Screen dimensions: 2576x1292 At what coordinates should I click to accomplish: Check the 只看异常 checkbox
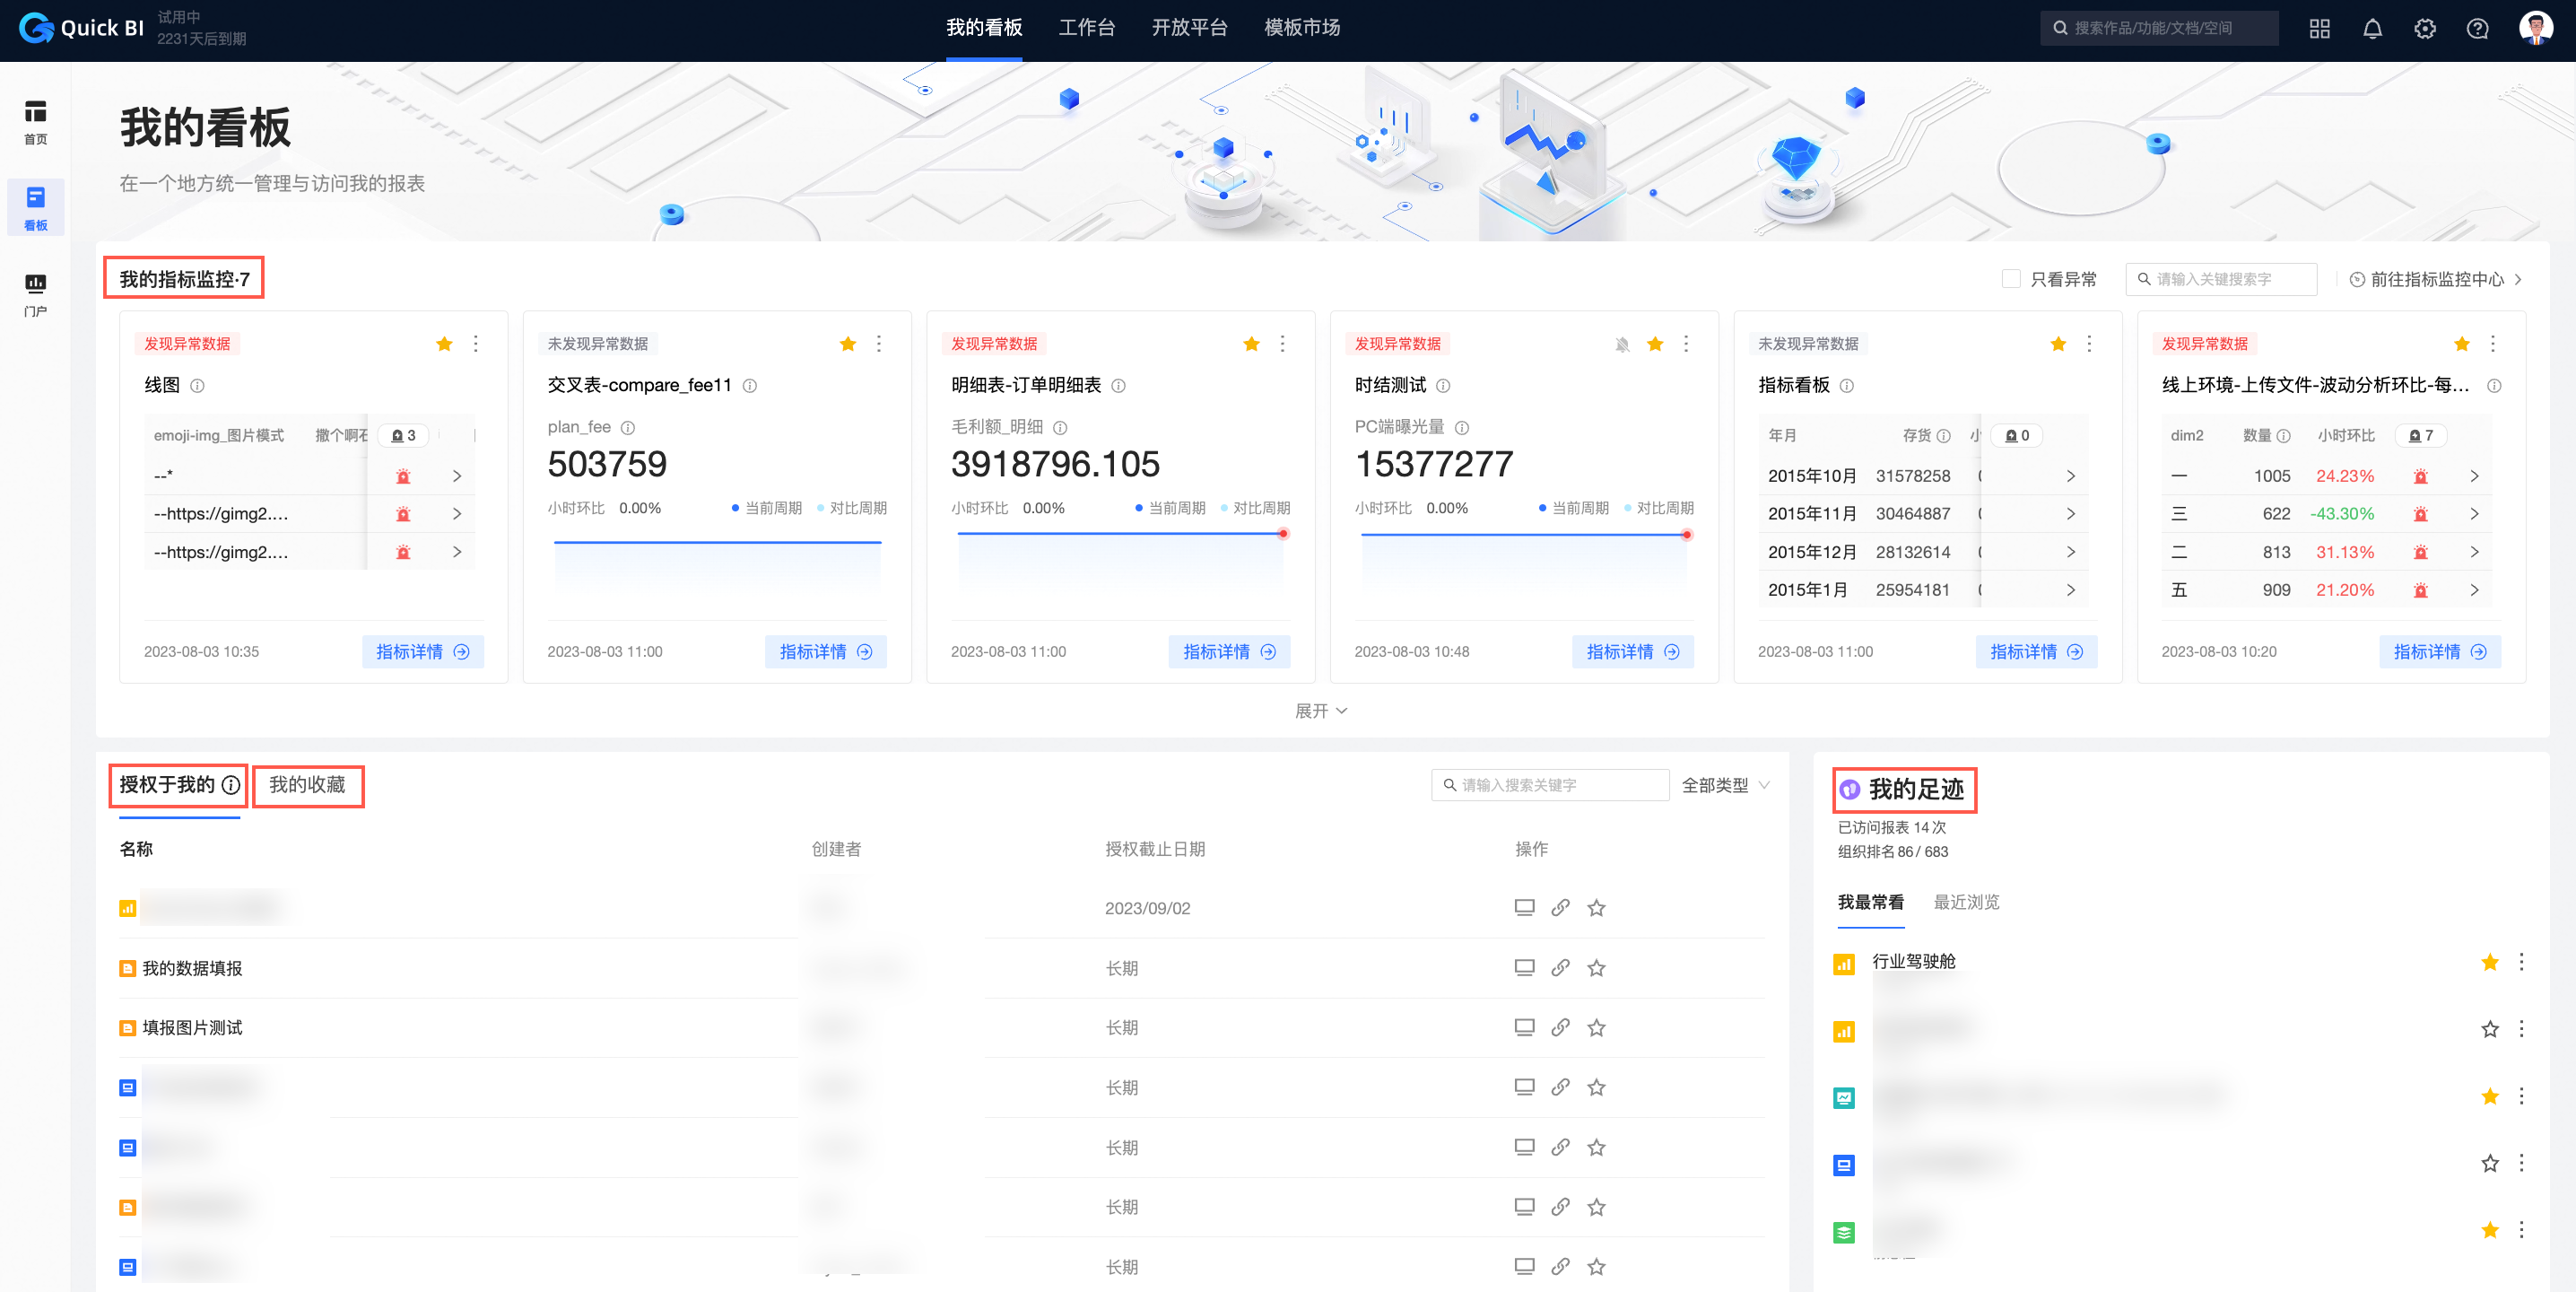point(2011,279)
